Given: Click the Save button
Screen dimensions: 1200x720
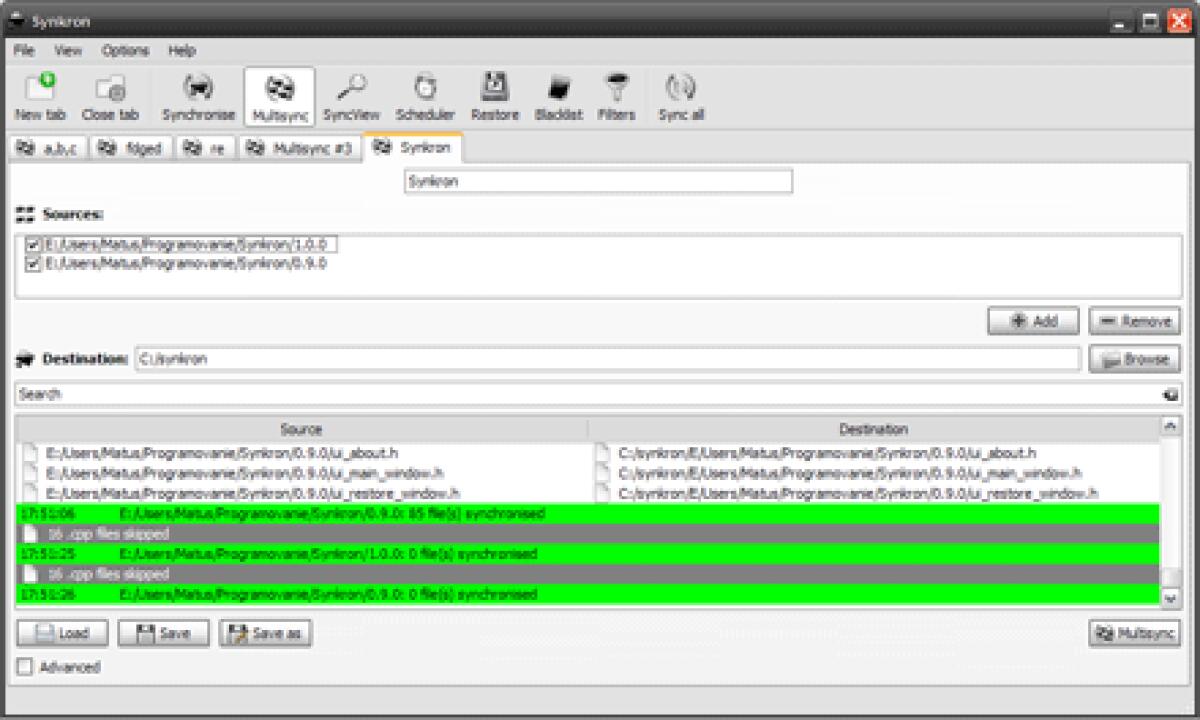Looking at the screenshot, I should click(164, 633).
